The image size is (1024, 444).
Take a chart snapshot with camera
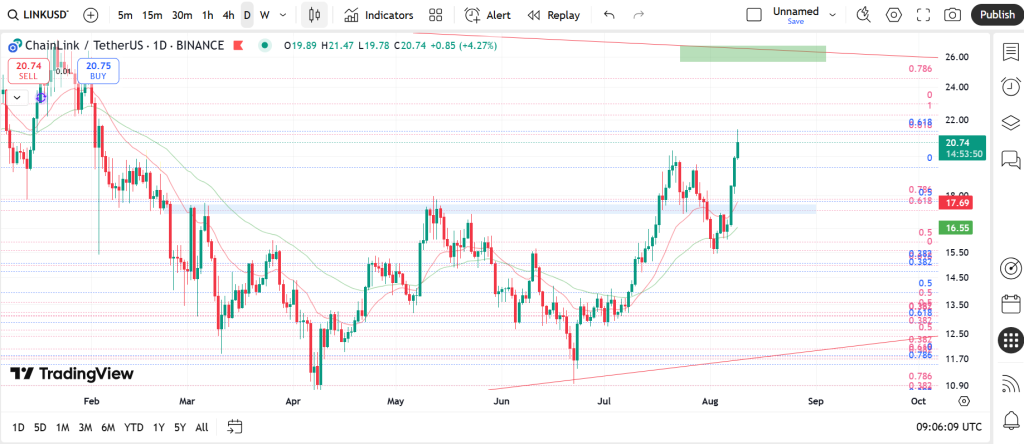[953, 14]
